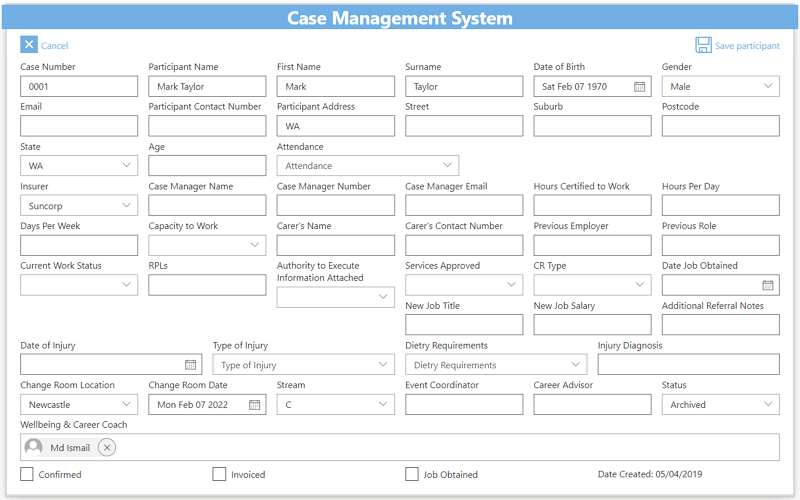Screen dimensions: 800x500
Task: Click the Previous Employer field
Action: click(x=592, y=245)
